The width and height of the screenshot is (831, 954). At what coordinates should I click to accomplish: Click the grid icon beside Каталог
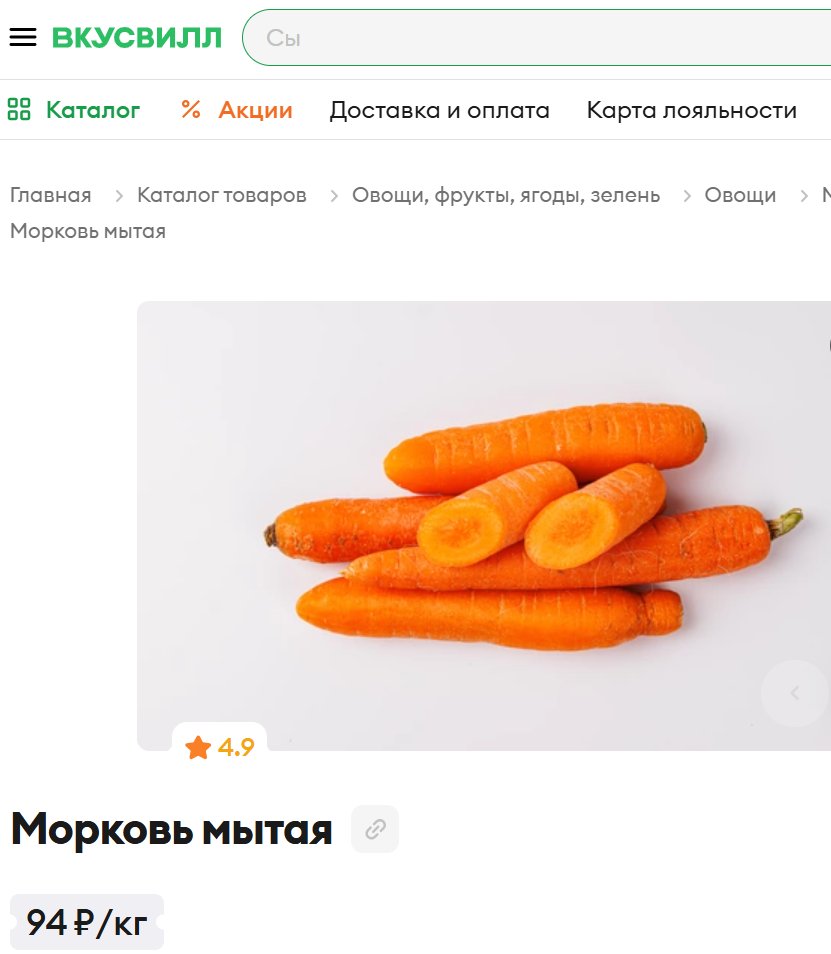[x=19, y=110]
